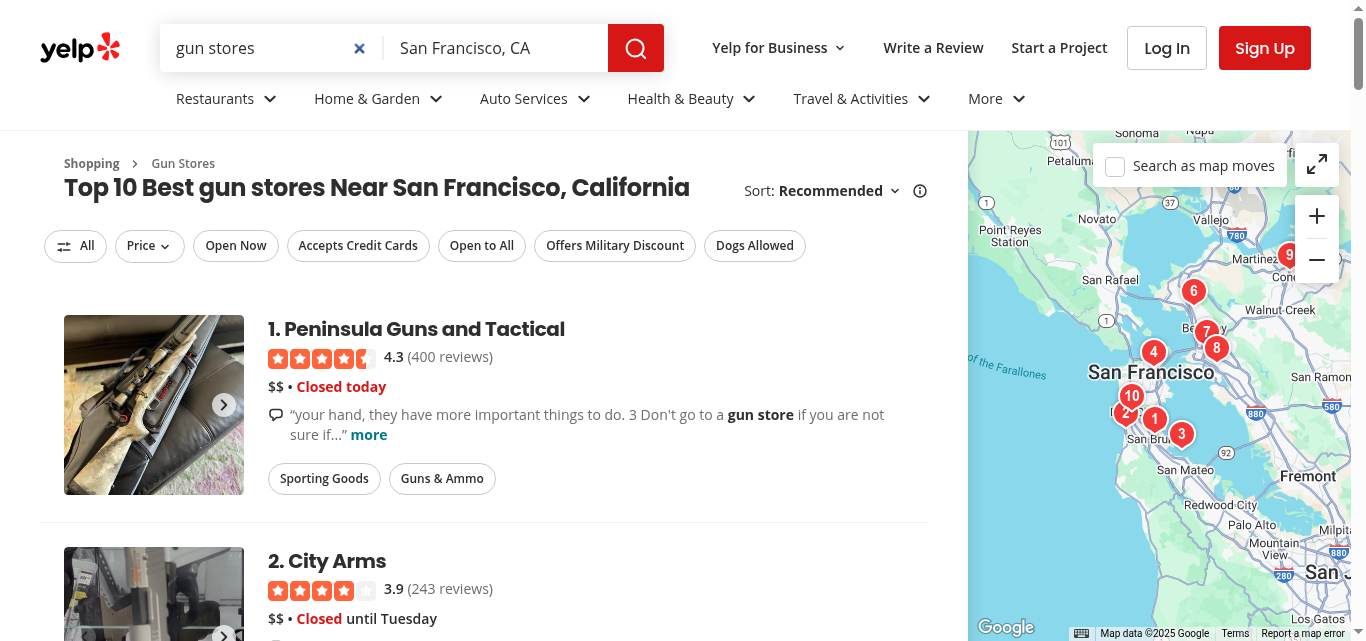Open the Sort Recommended dropdown

839,191
